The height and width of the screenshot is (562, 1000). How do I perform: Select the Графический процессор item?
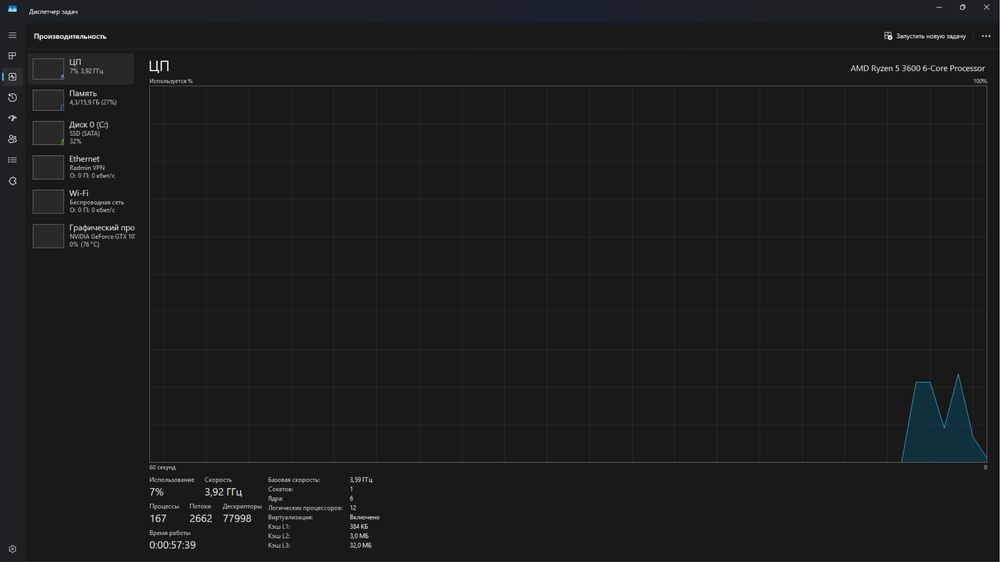click(80, 236)
